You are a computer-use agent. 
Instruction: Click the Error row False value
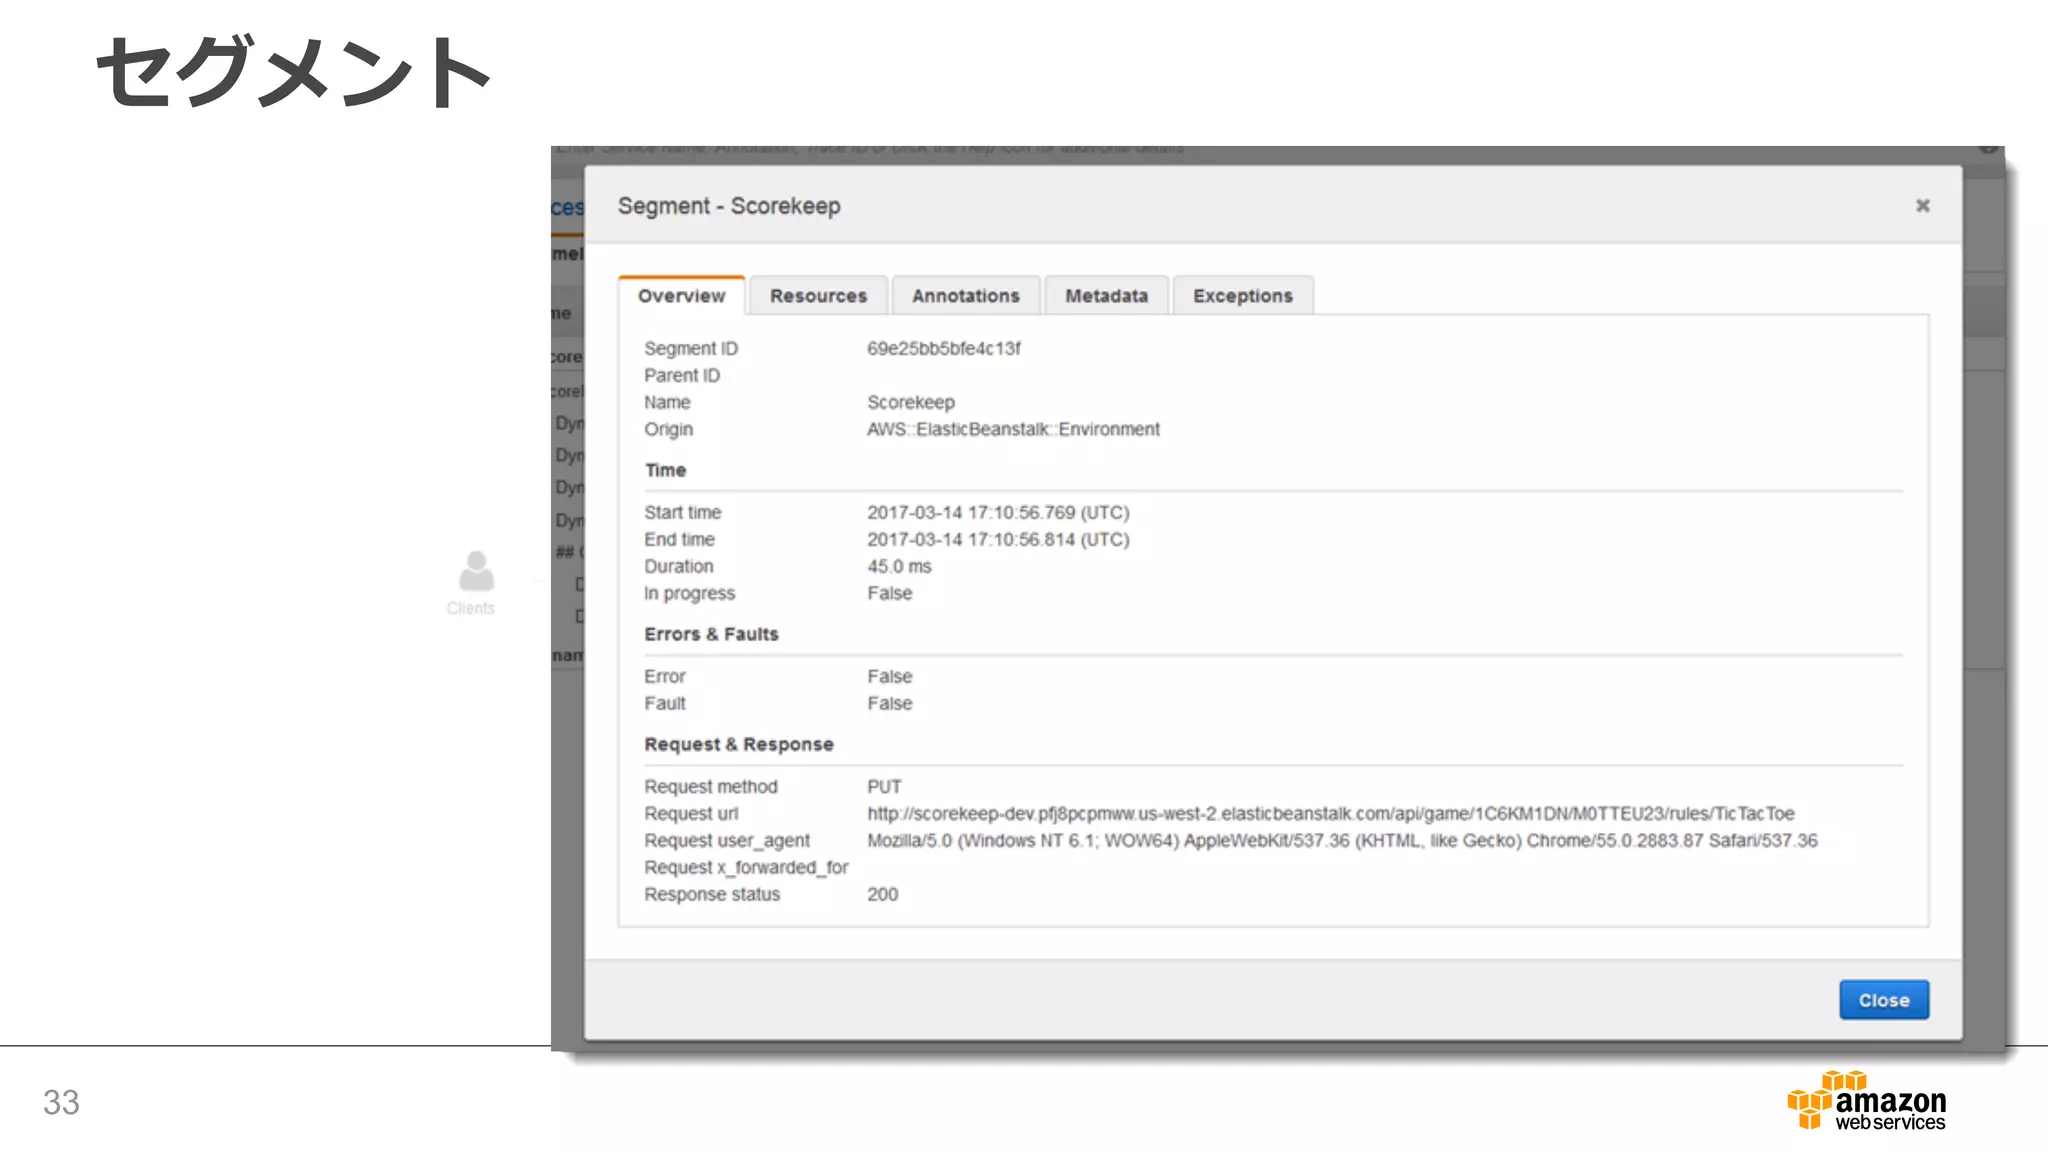coord(890,676)
